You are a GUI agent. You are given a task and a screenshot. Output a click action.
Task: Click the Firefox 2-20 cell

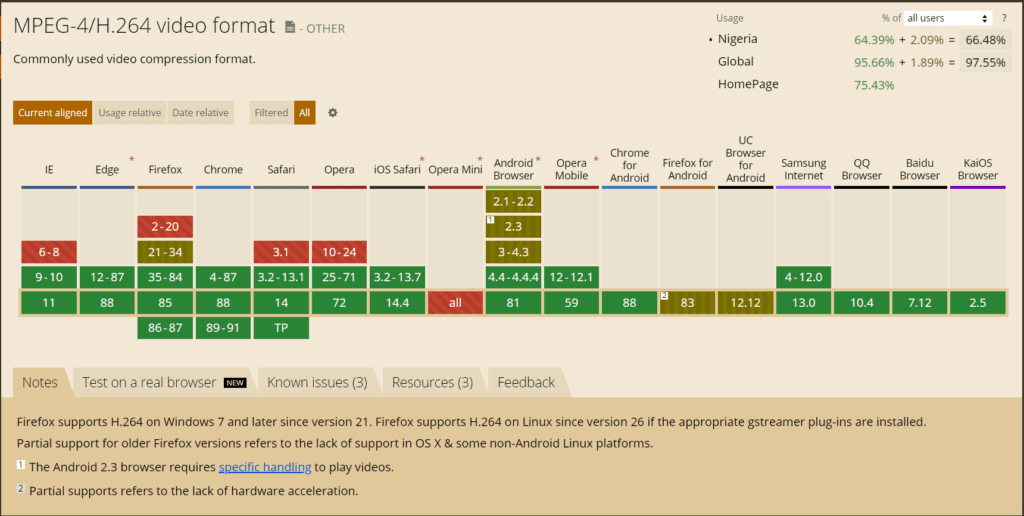pos(165,227)
